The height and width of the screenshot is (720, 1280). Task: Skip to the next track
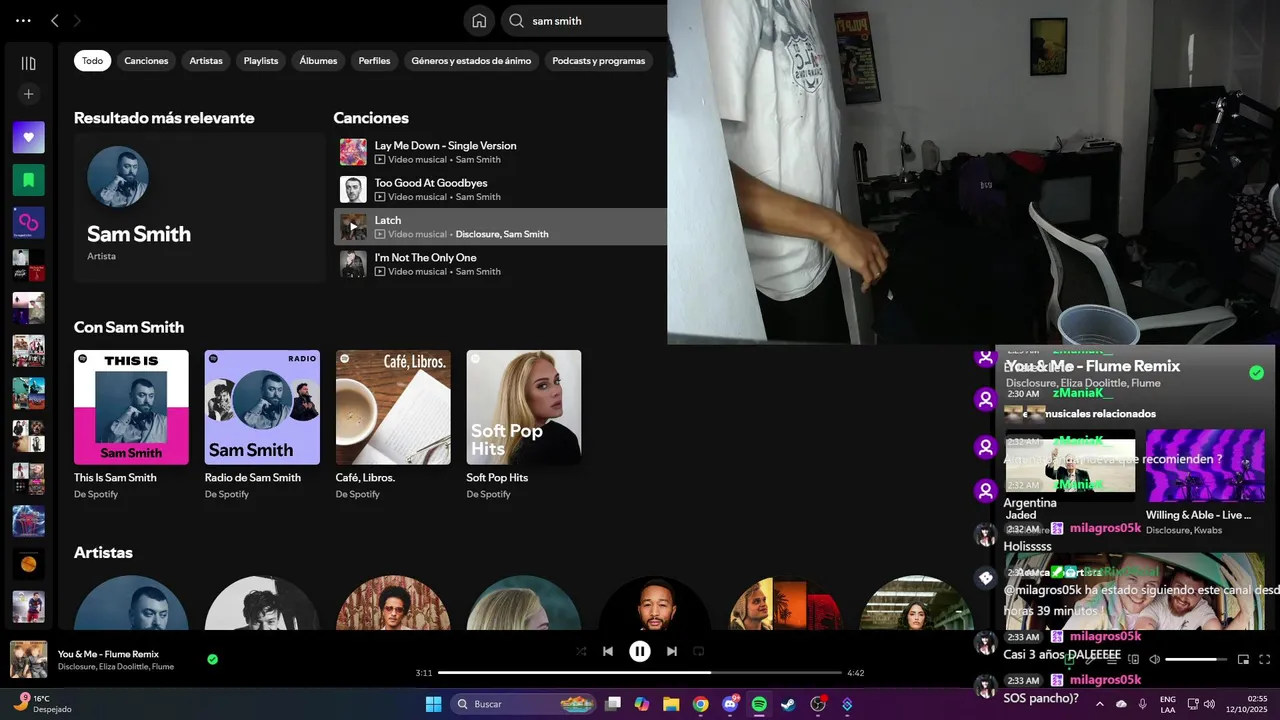672,651
